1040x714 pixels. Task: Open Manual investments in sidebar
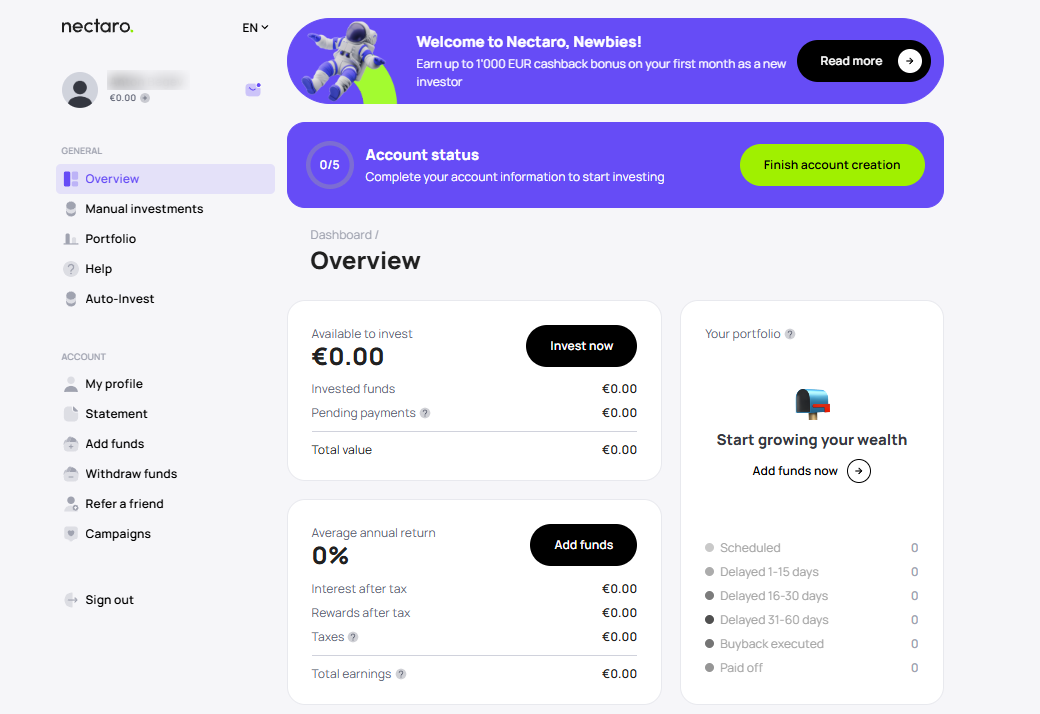click(144, 209)
